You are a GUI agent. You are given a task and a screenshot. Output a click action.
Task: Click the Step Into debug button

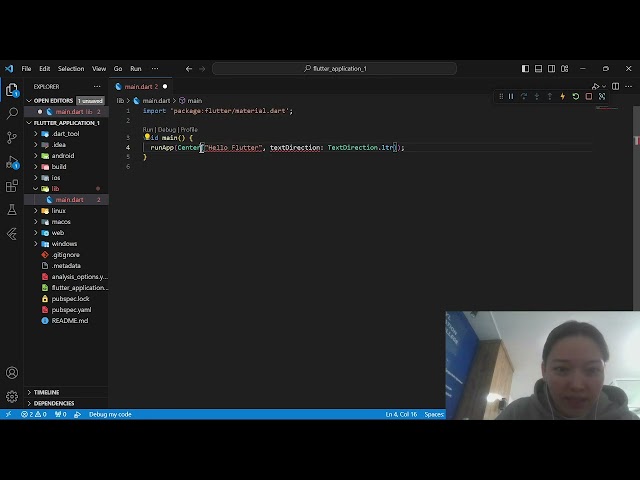537,97
